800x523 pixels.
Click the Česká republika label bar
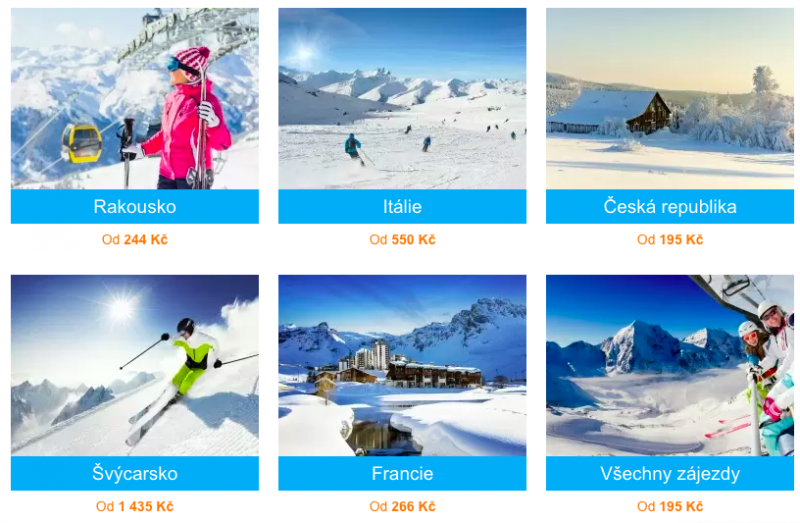pyautogui.click(x=670, y=207)
